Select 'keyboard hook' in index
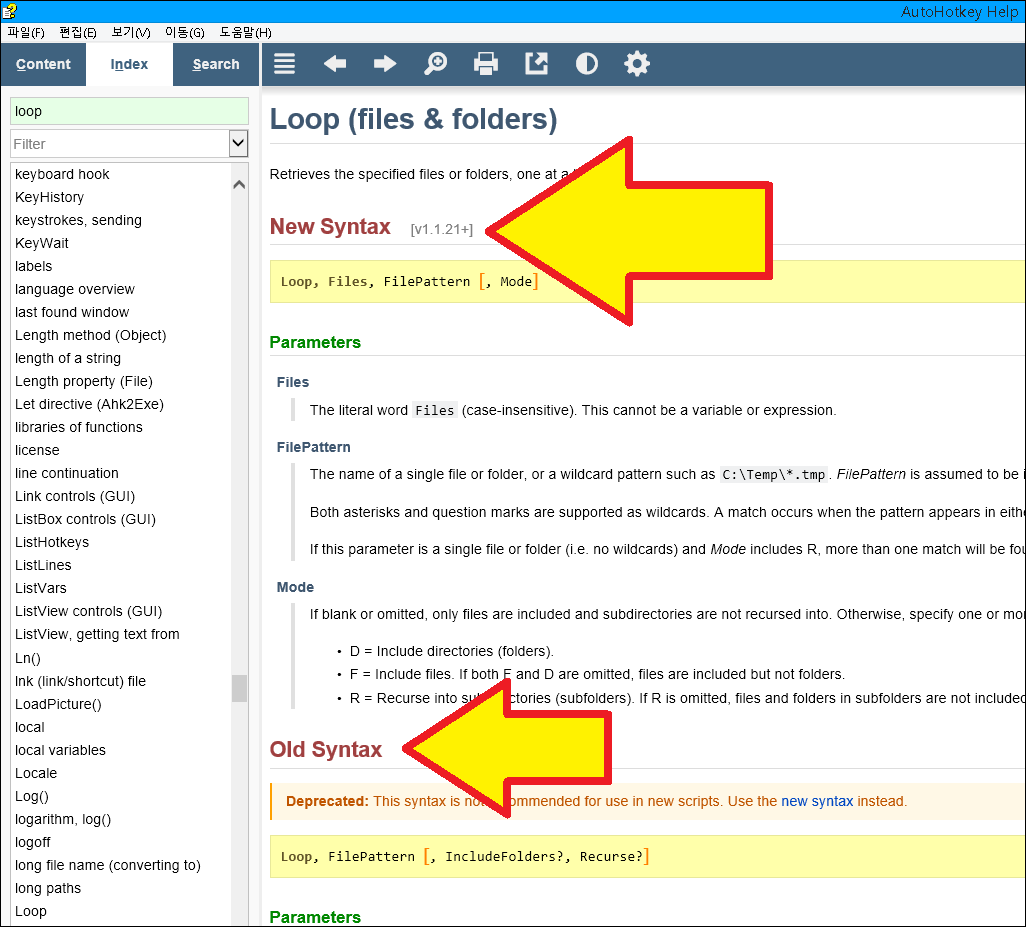The width and height of the screenshot is (1026, 927). (x=62, y=174)
